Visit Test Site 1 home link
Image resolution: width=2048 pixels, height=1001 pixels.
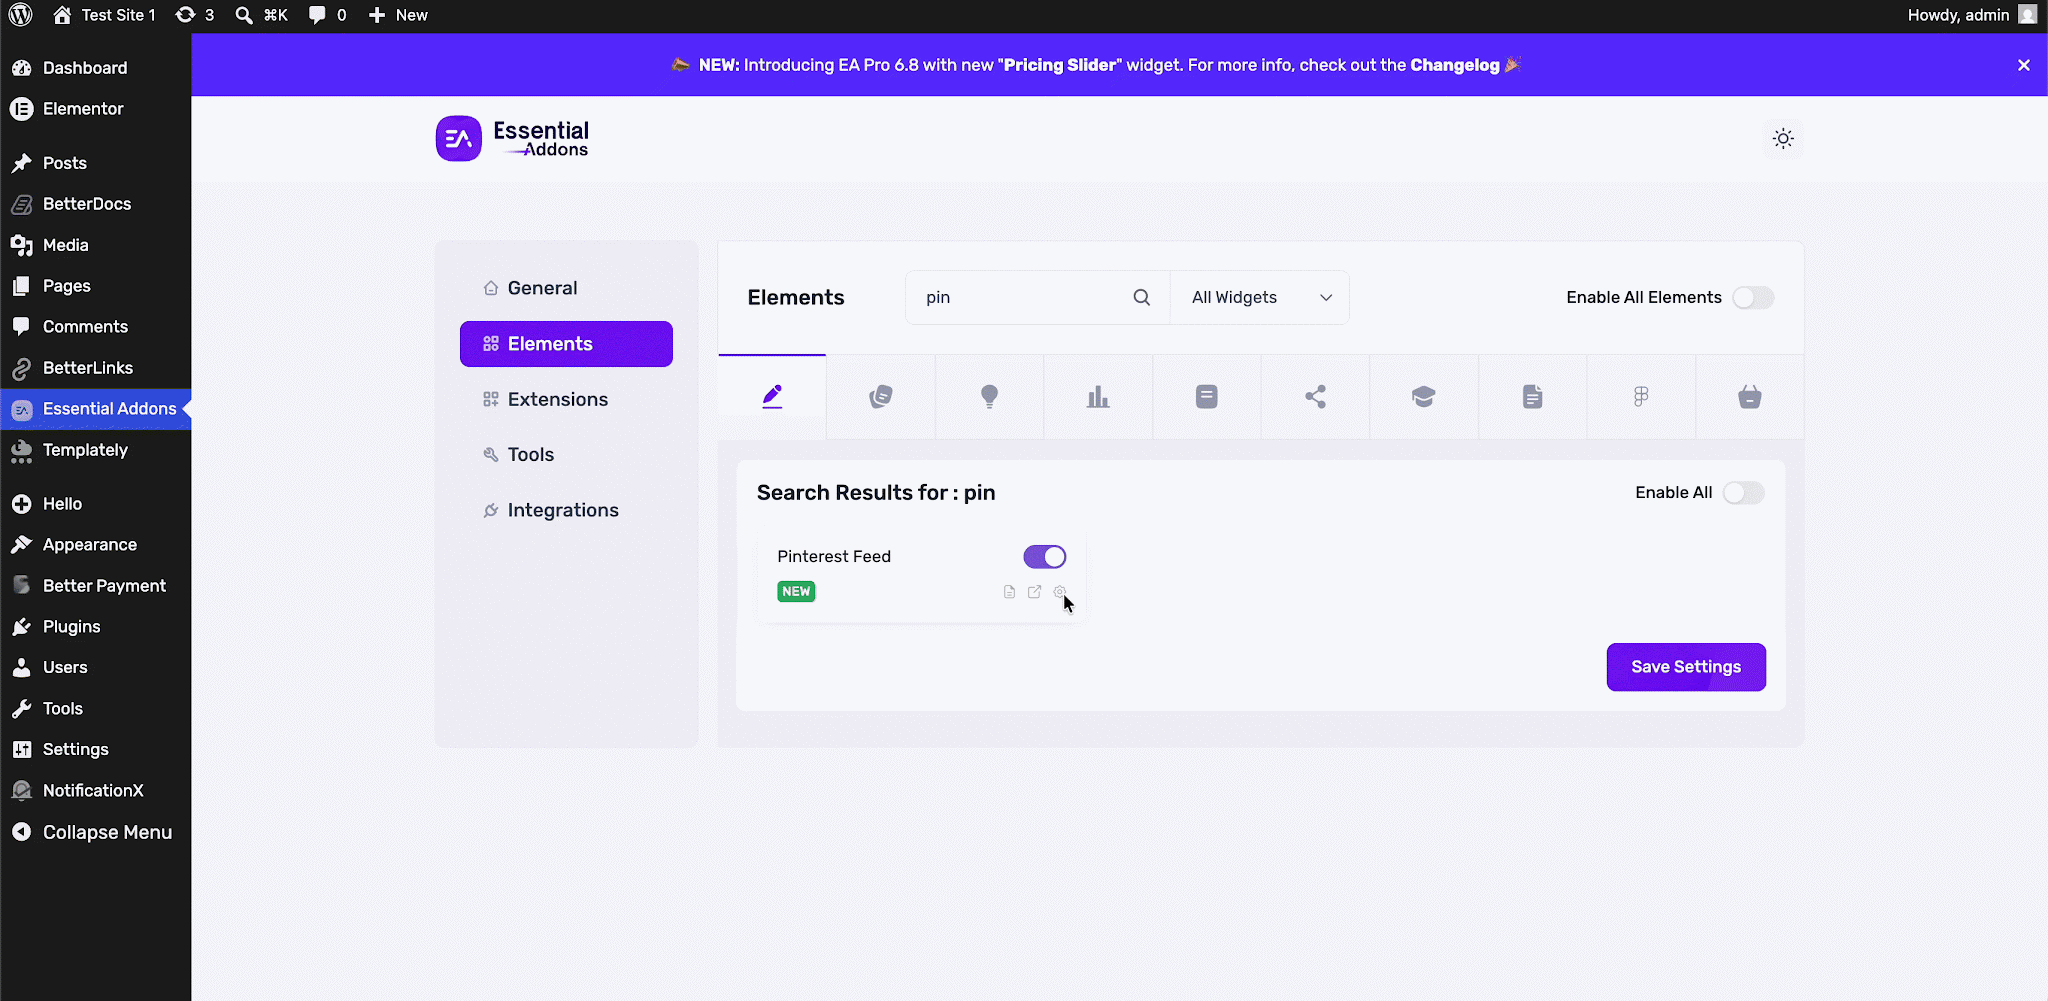105,15
